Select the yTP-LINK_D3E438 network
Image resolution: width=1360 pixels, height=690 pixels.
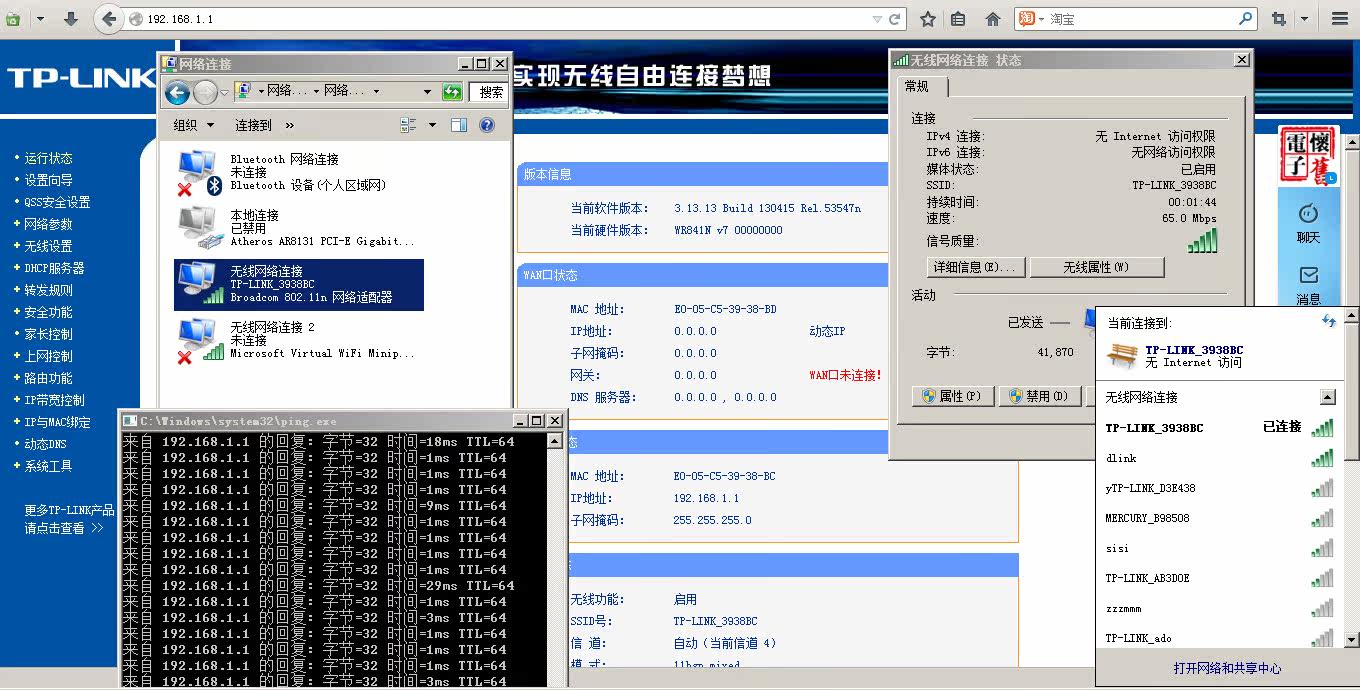tap(1219, 488)
